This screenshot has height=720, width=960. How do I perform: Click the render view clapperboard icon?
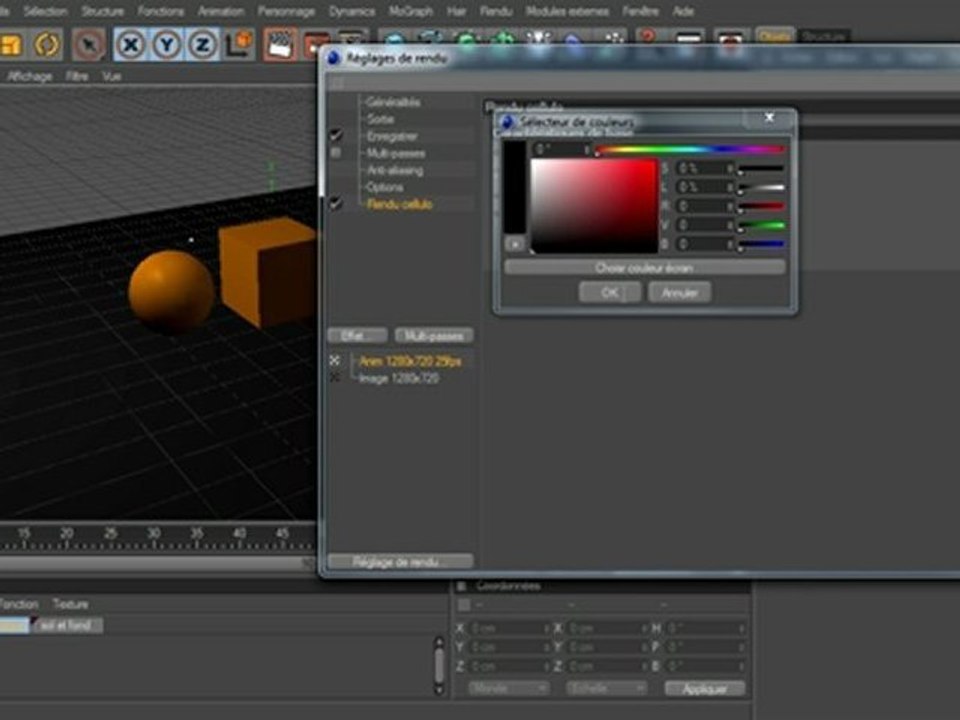tap(280, 45)
